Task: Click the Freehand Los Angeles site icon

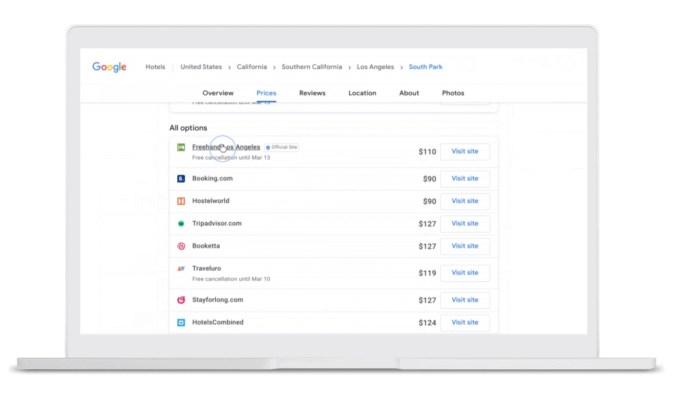Action: [181, 148]
